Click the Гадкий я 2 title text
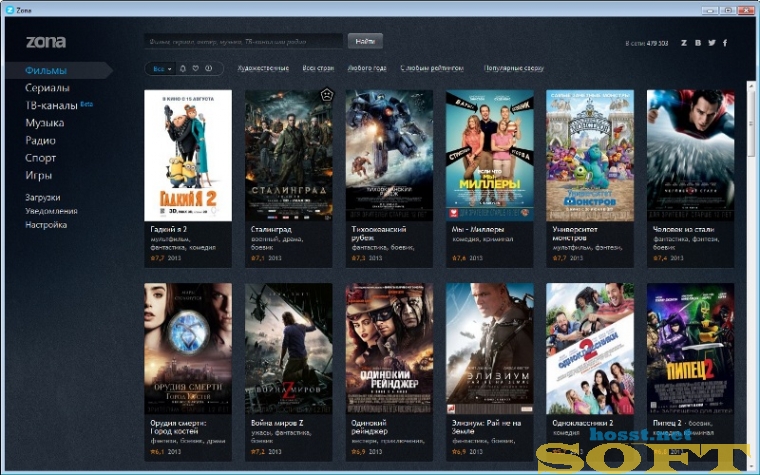The width and height of the screenshot is (760, 475). pos(168,229)
